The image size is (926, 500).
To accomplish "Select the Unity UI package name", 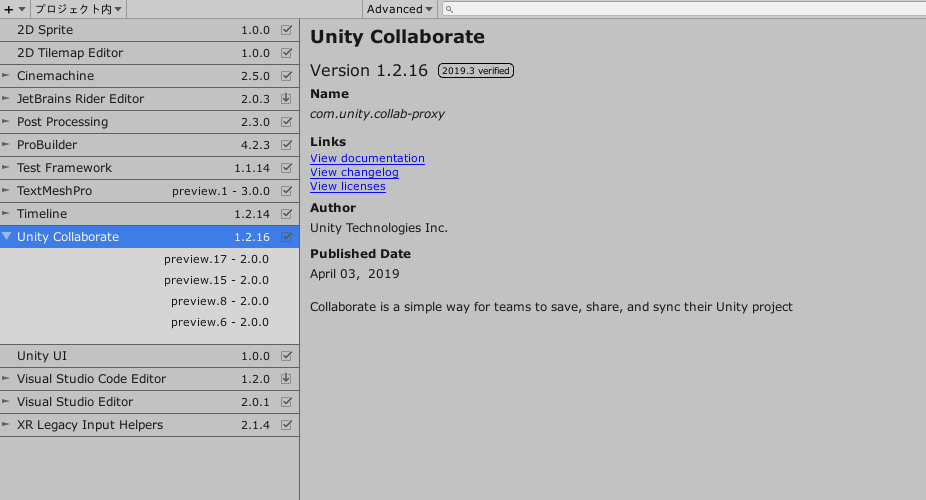I will [41, 357].
